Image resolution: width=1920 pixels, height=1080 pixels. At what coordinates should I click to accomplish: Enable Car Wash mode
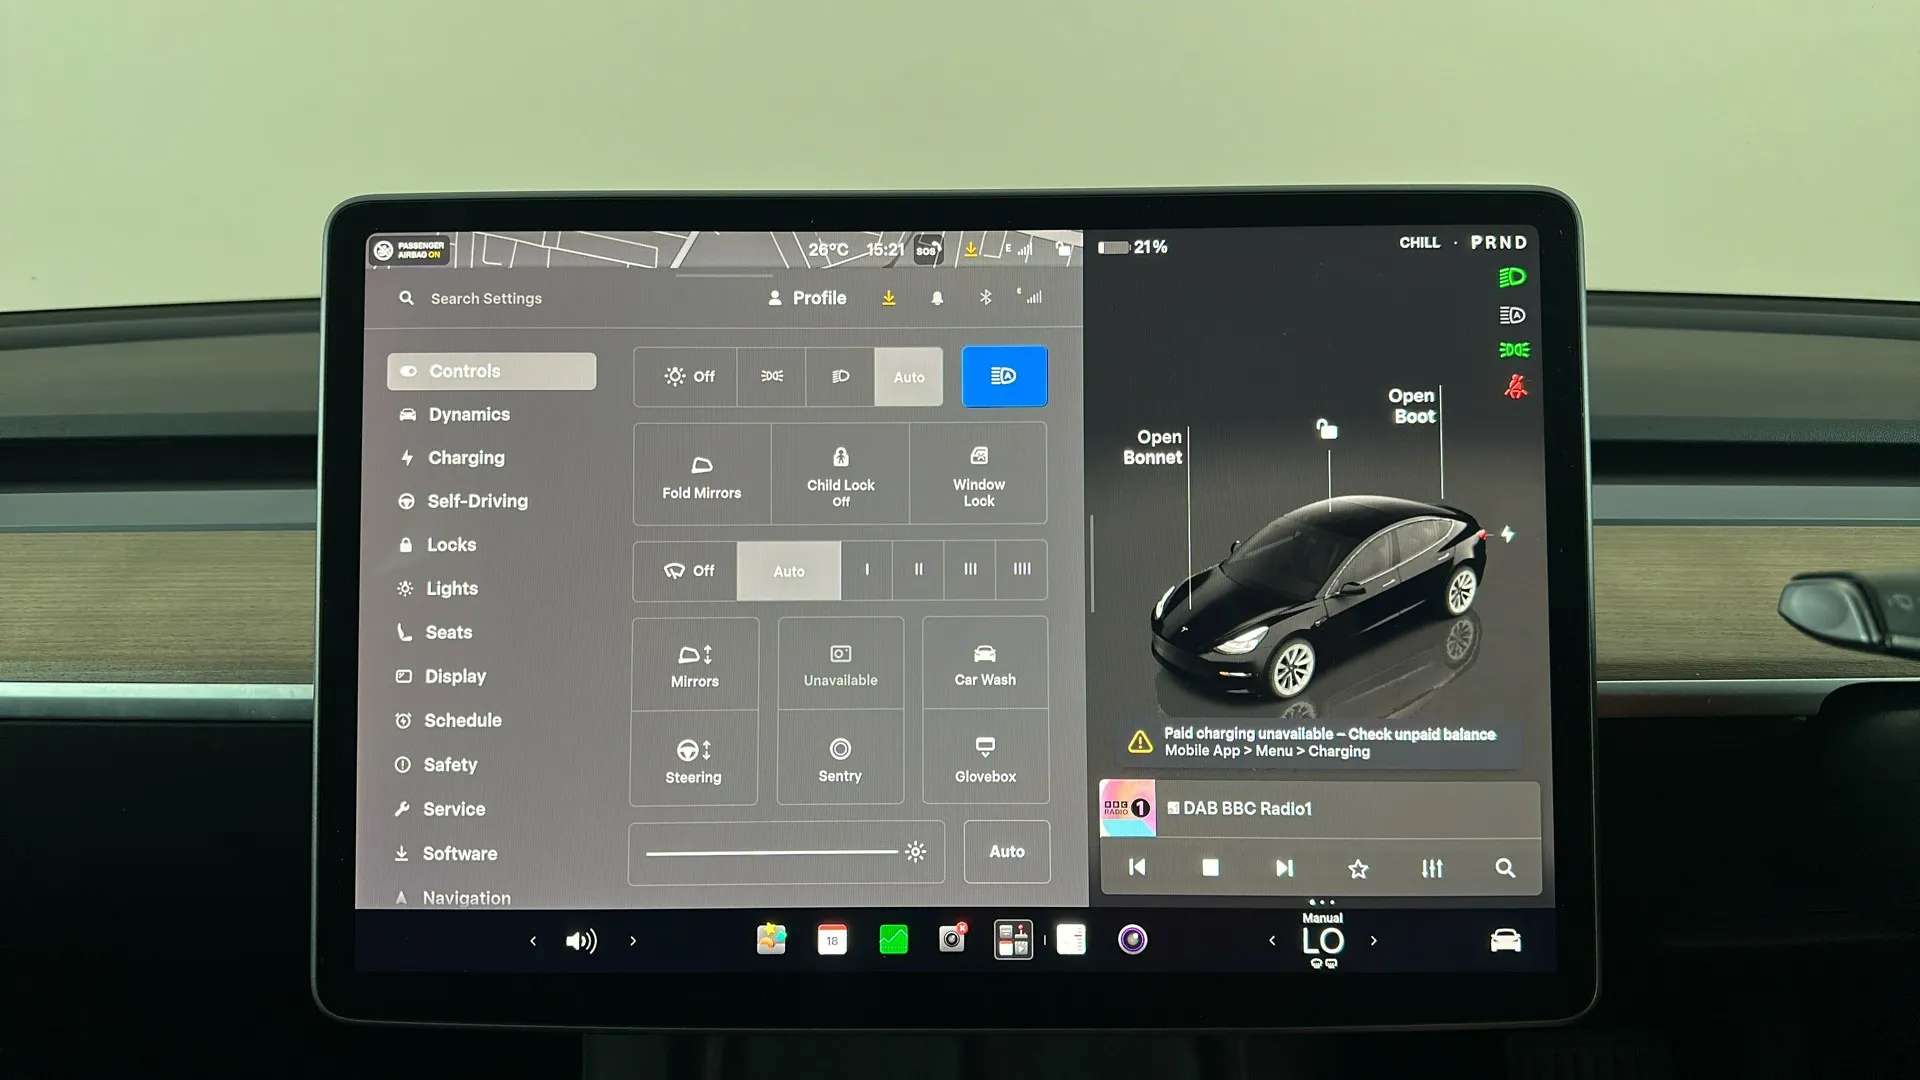(x=985, y=664)
